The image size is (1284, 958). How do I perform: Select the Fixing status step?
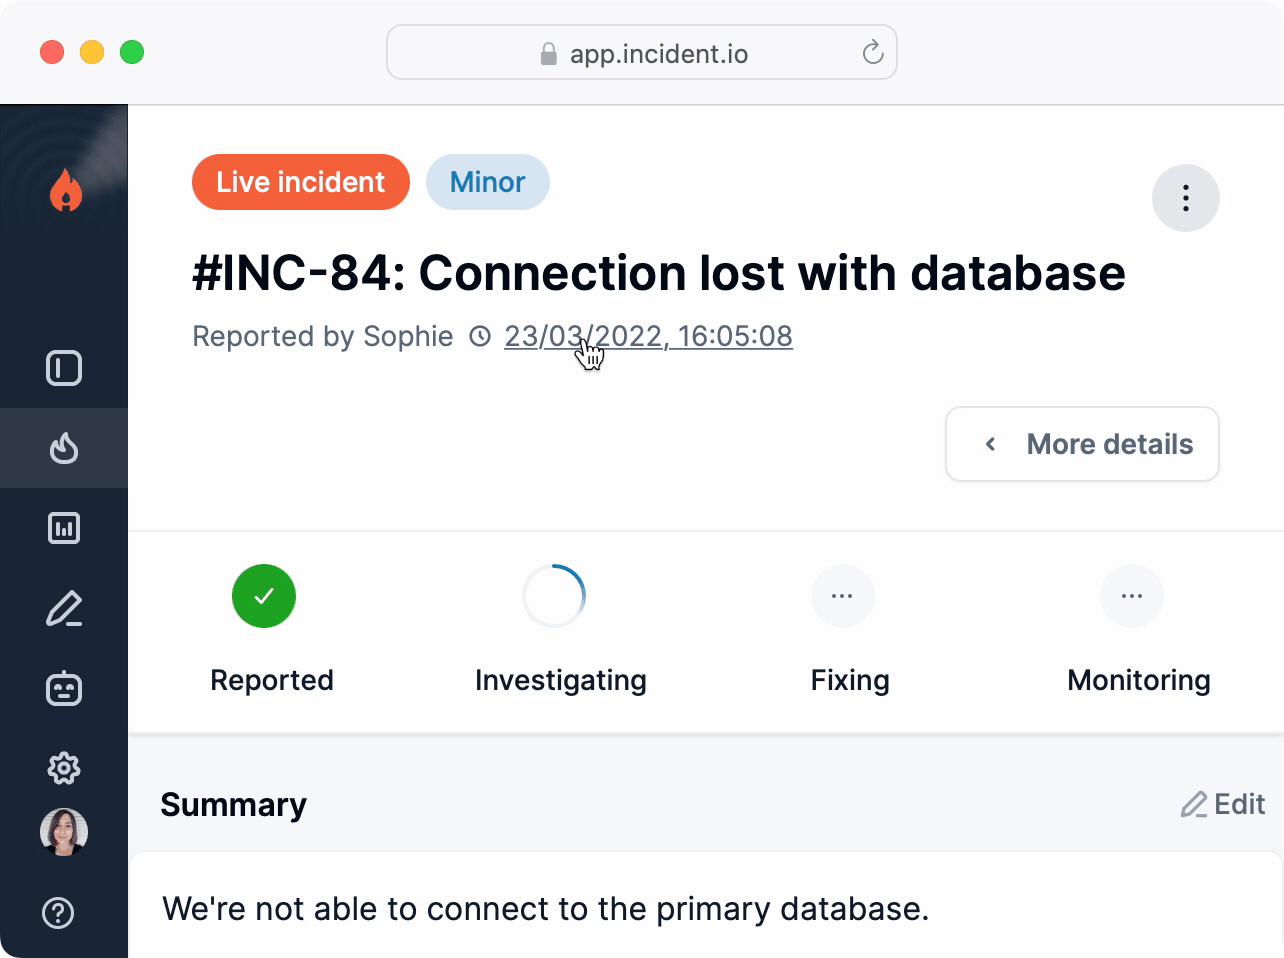843,596
